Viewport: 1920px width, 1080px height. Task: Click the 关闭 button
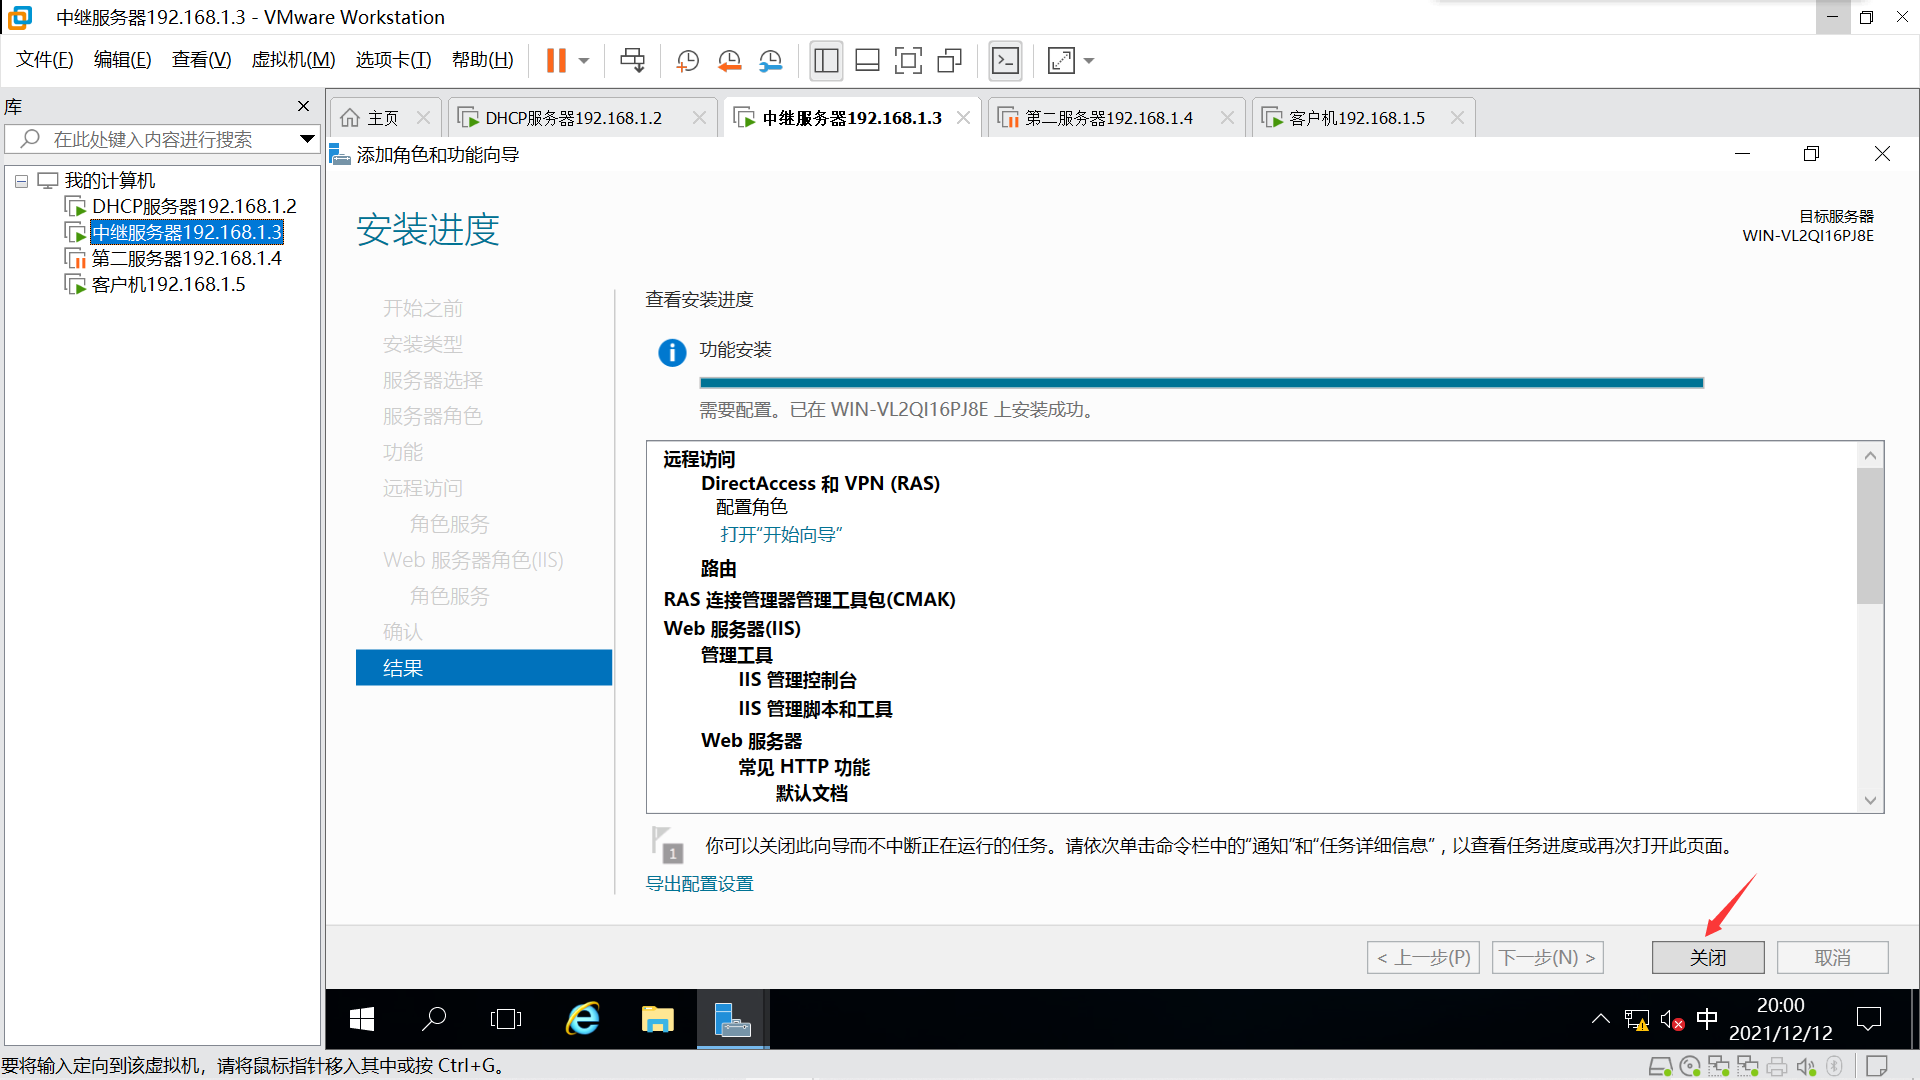coord(1707,957)
